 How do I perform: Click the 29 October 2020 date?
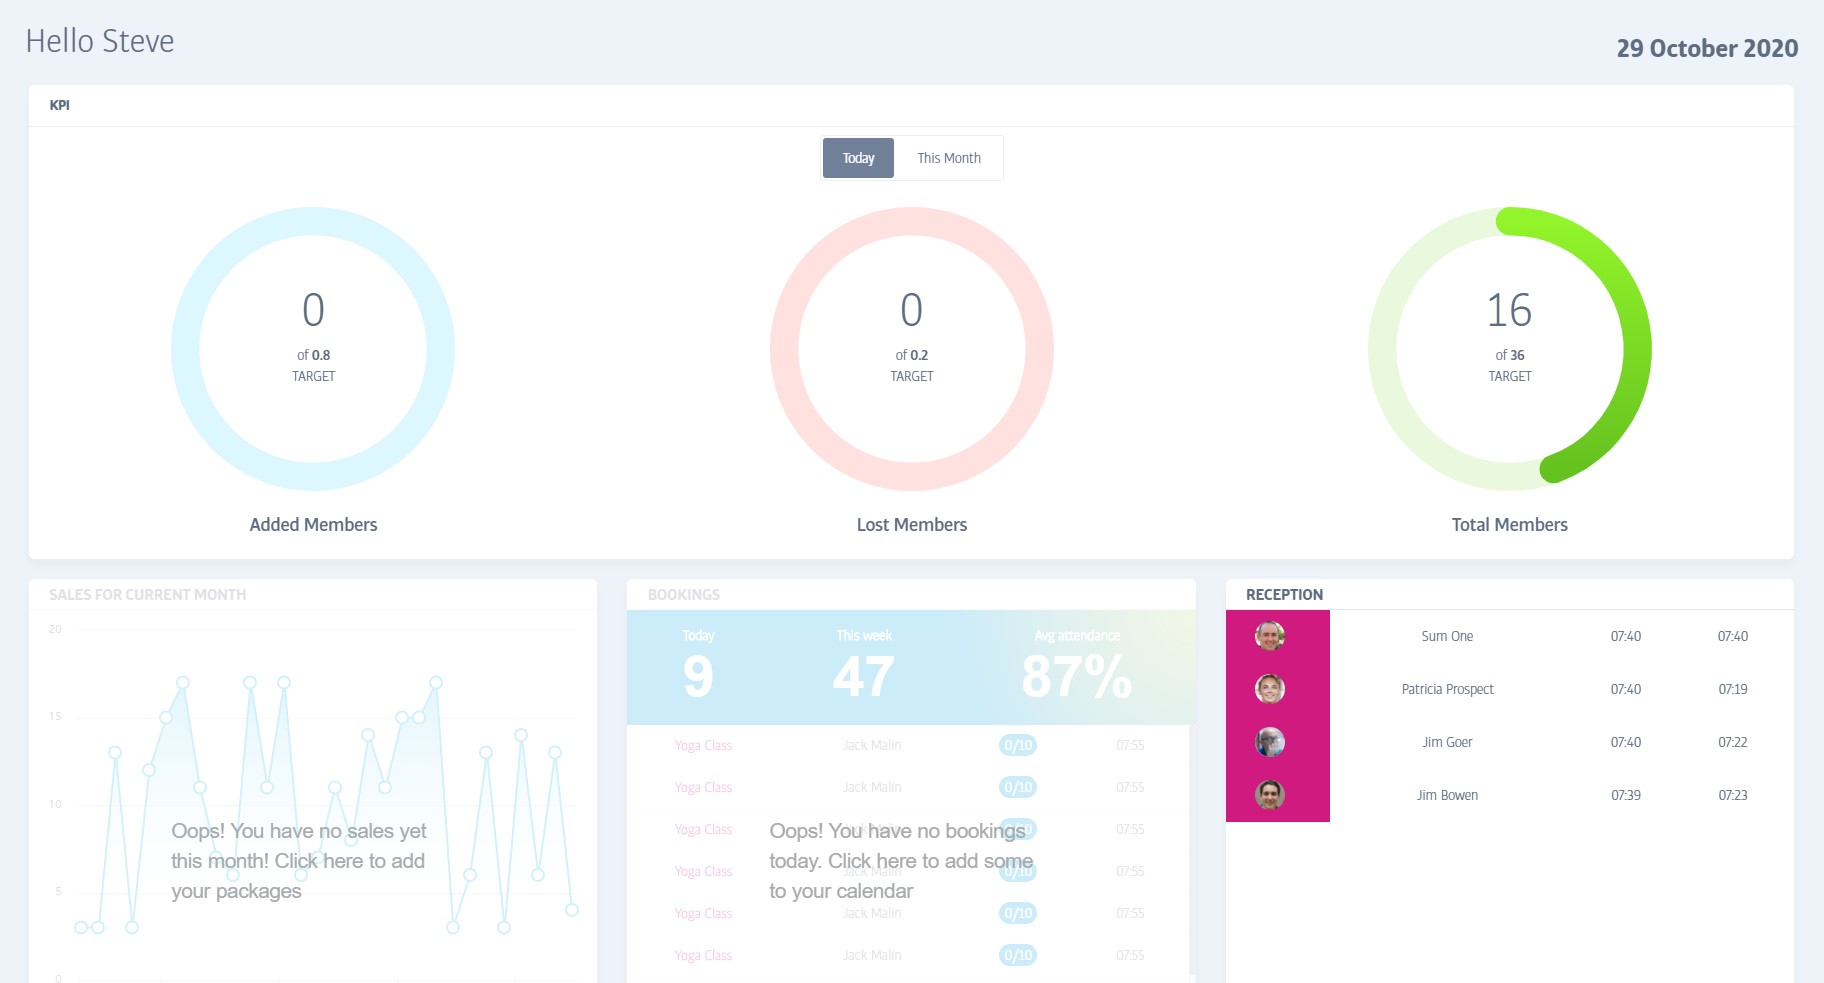point(1707,48)
